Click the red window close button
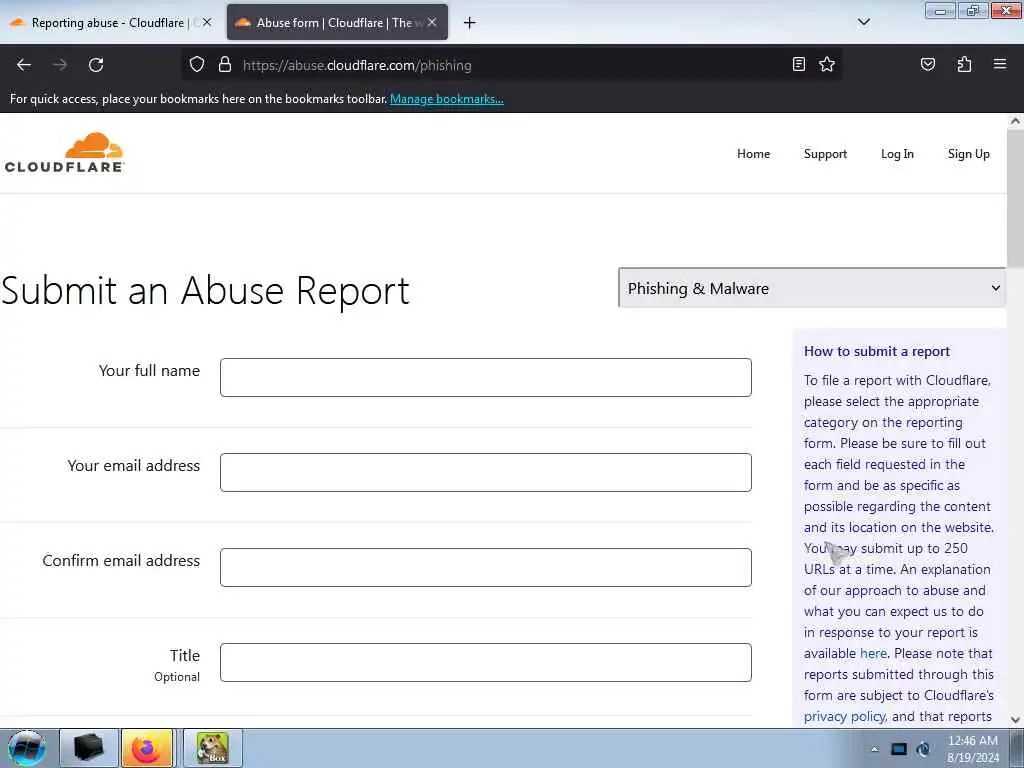The height and width of the screenshot is (768, 1024). (1006, 11)
